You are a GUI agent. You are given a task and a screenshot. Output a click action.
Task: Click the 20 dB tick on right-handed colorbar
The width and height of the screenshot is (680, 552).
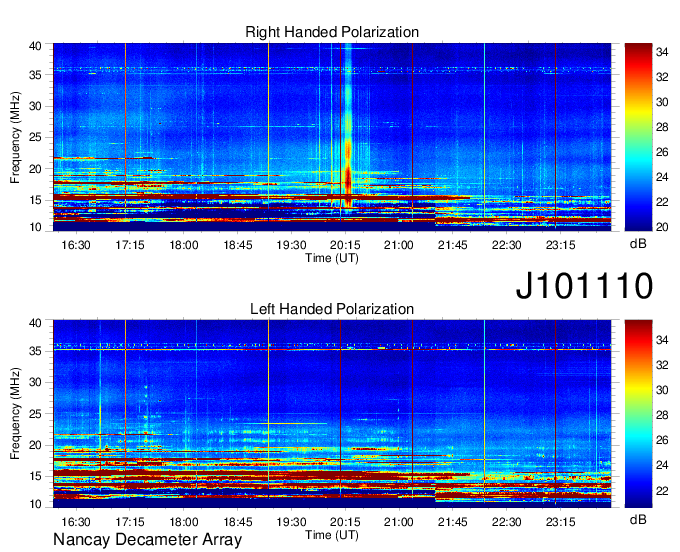point(662,227)
